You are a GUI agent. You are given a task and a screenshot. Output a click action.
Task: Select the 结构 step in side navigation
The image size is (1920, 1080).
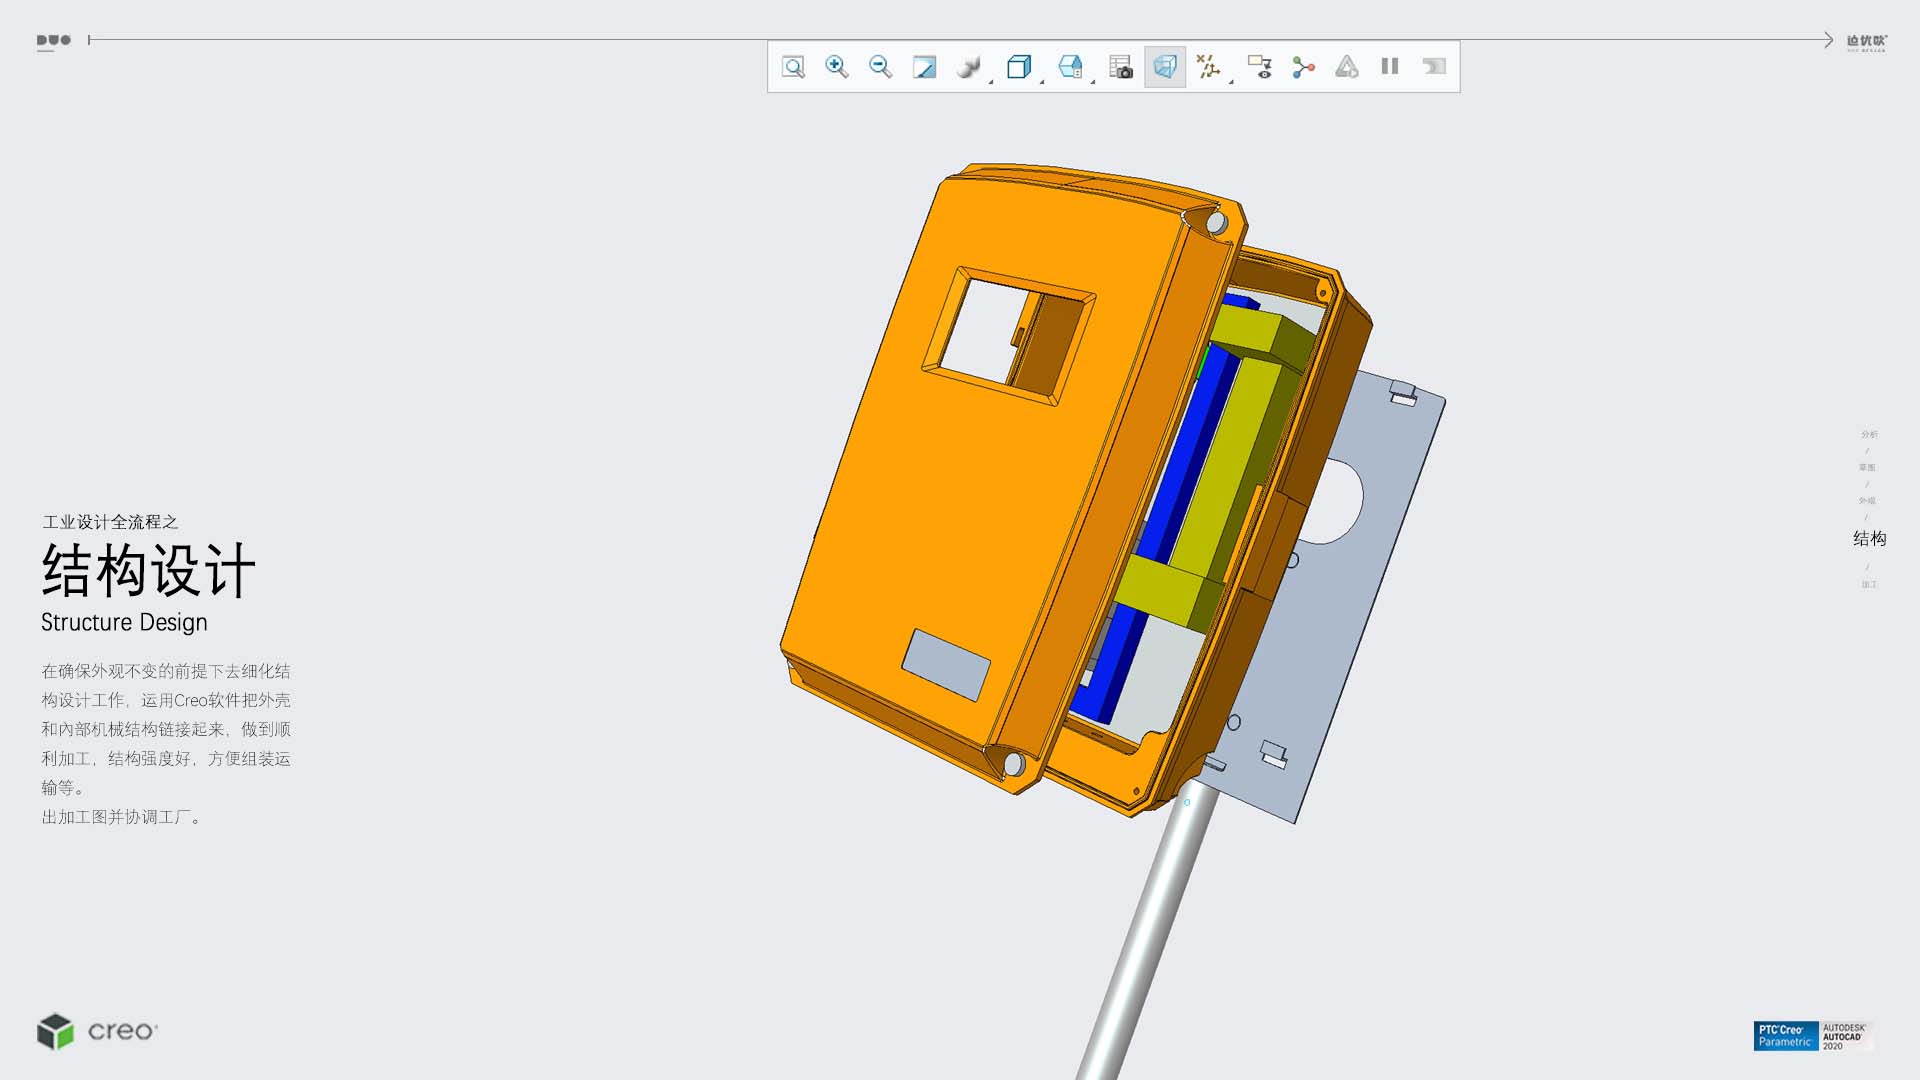1869,539
